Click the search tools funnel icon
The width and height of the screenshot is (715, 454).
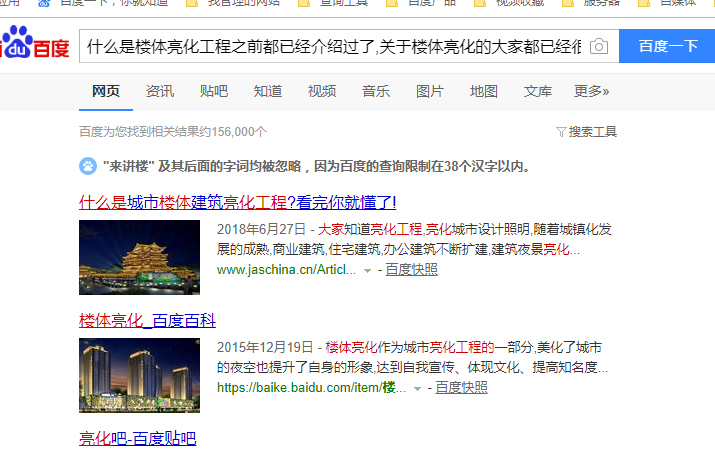point(561,132)
